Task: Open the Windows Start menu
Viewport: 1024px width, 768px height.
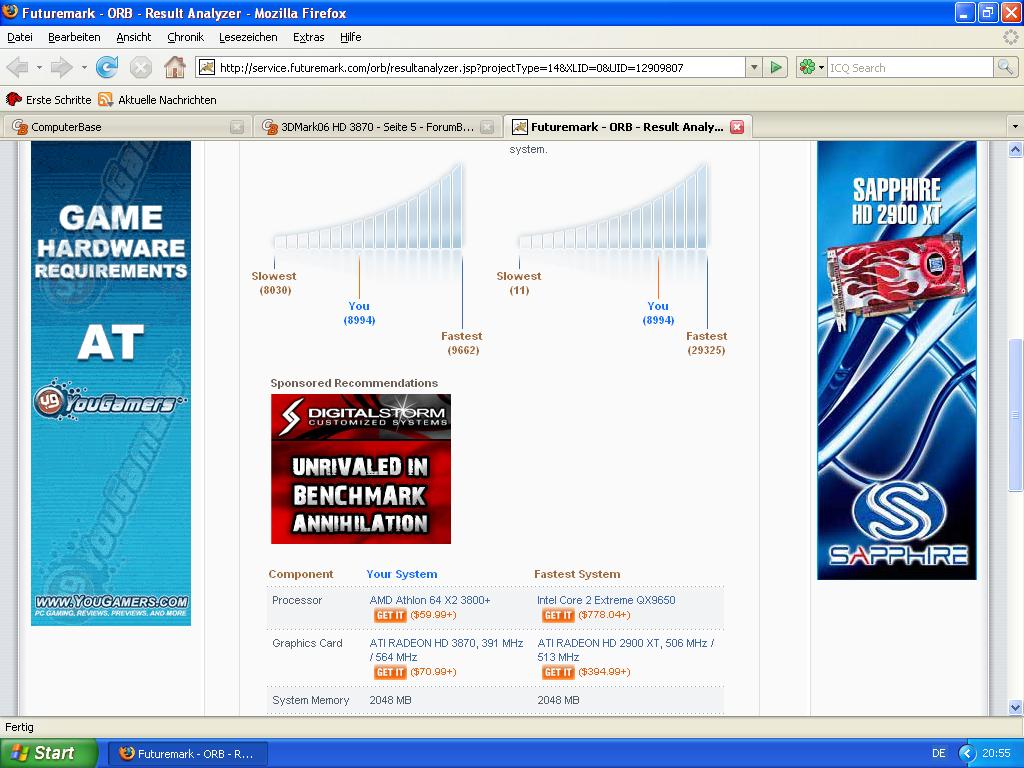Action: coord(48,753)
